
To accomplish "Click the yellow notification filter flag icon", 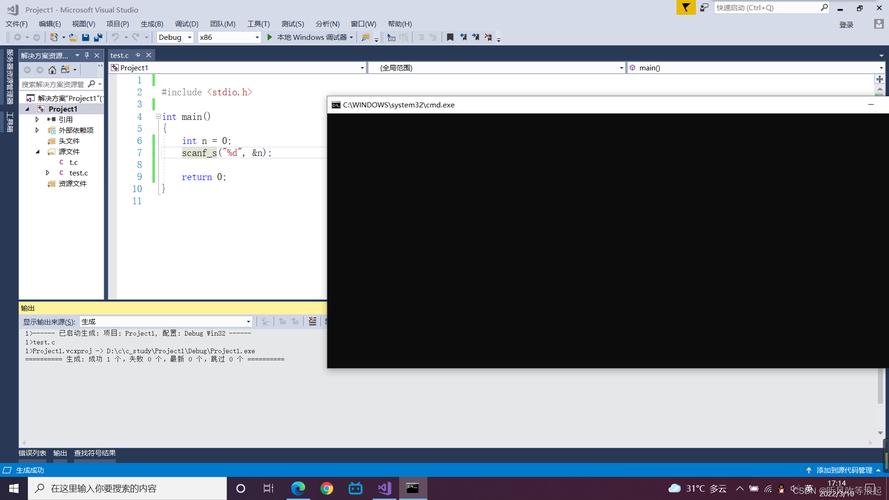I will click(x=685, y=7).
